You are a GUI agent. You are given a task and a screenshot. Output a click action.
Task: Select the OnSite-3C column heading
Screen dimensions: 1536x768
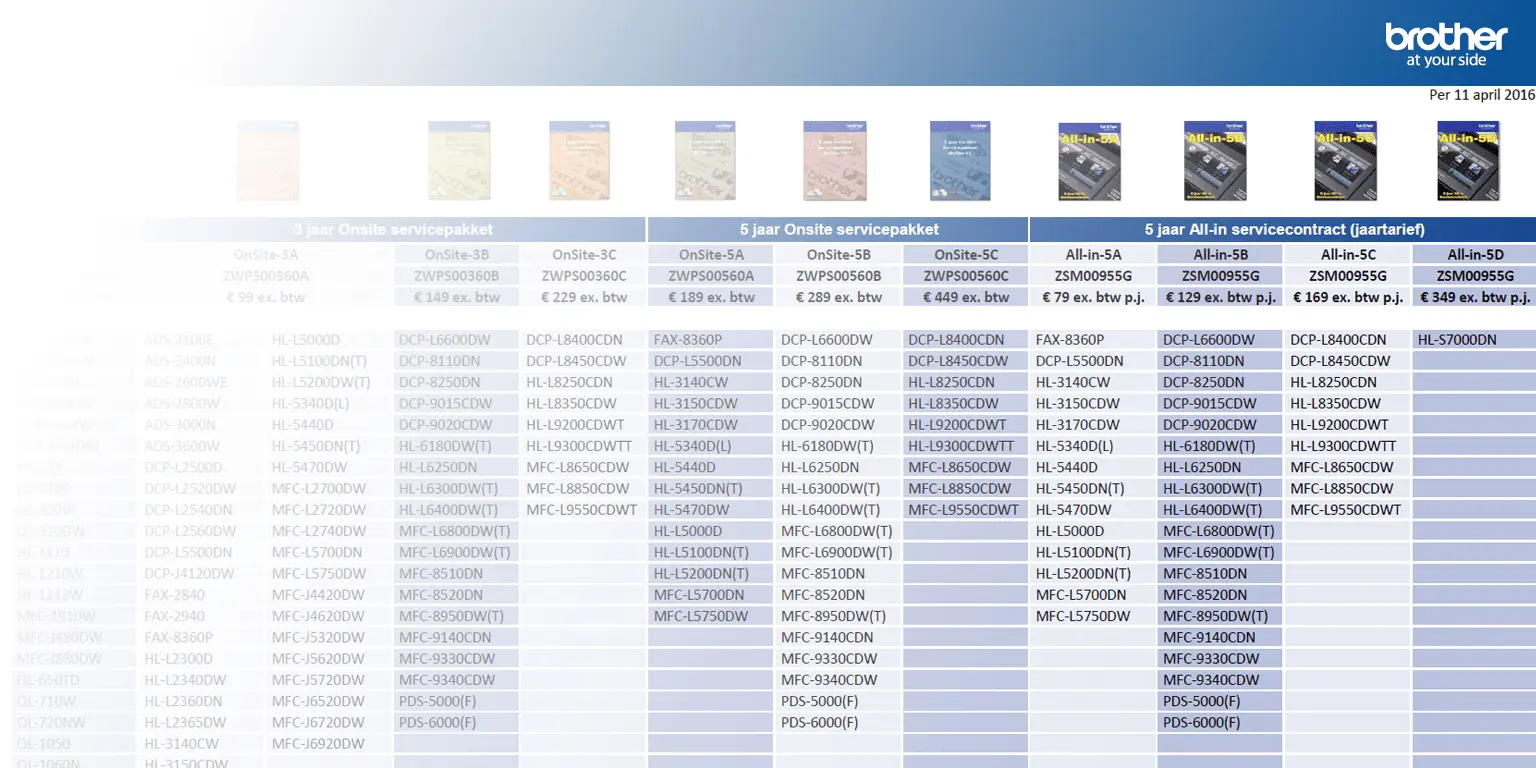[584, 255]
